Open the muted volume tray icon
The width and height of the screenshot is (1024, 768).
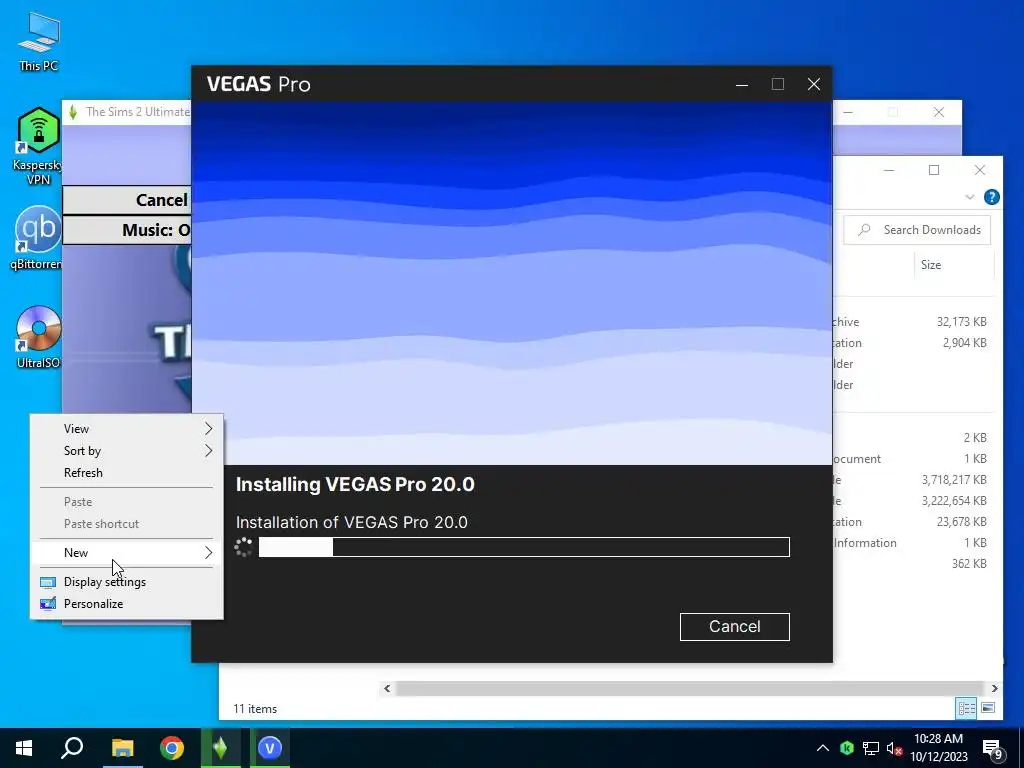pyautogui.click(x=894, y=748)
